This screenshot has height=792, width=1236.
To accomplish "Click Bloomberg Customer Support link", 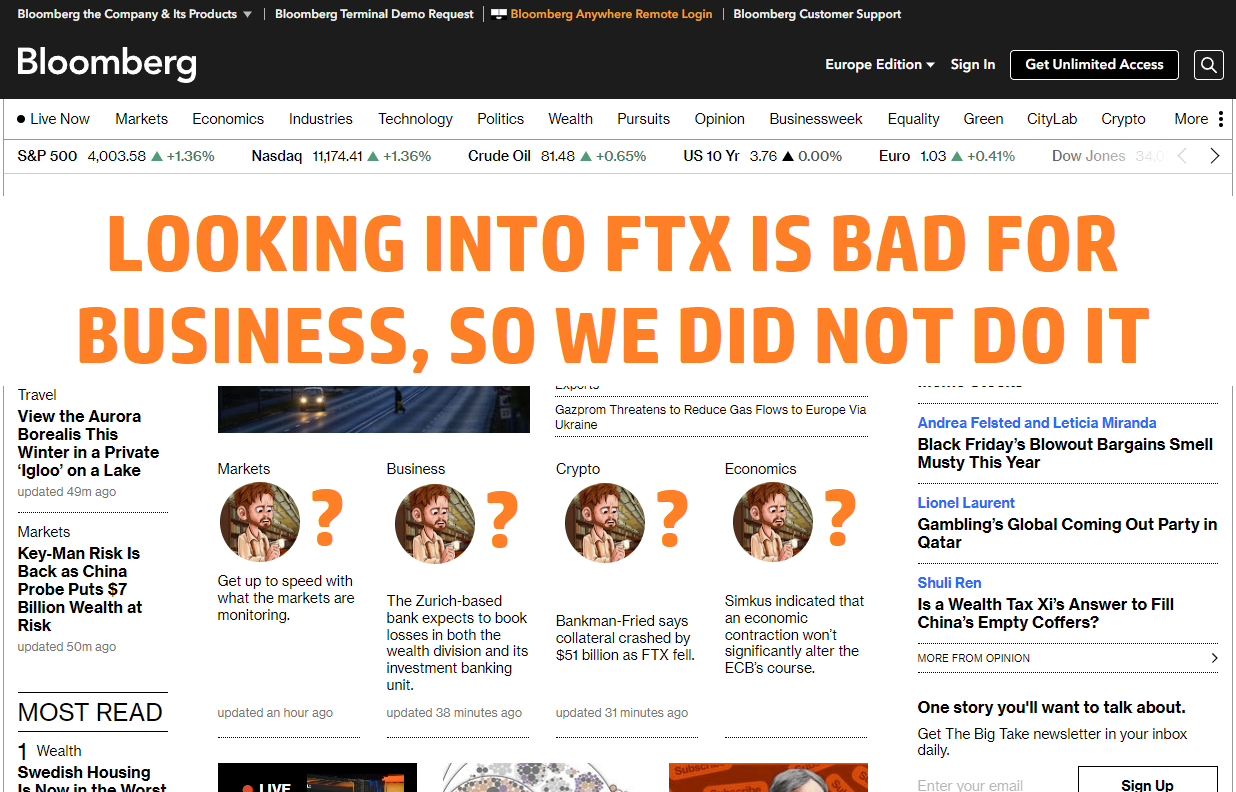I will [817, 14].
